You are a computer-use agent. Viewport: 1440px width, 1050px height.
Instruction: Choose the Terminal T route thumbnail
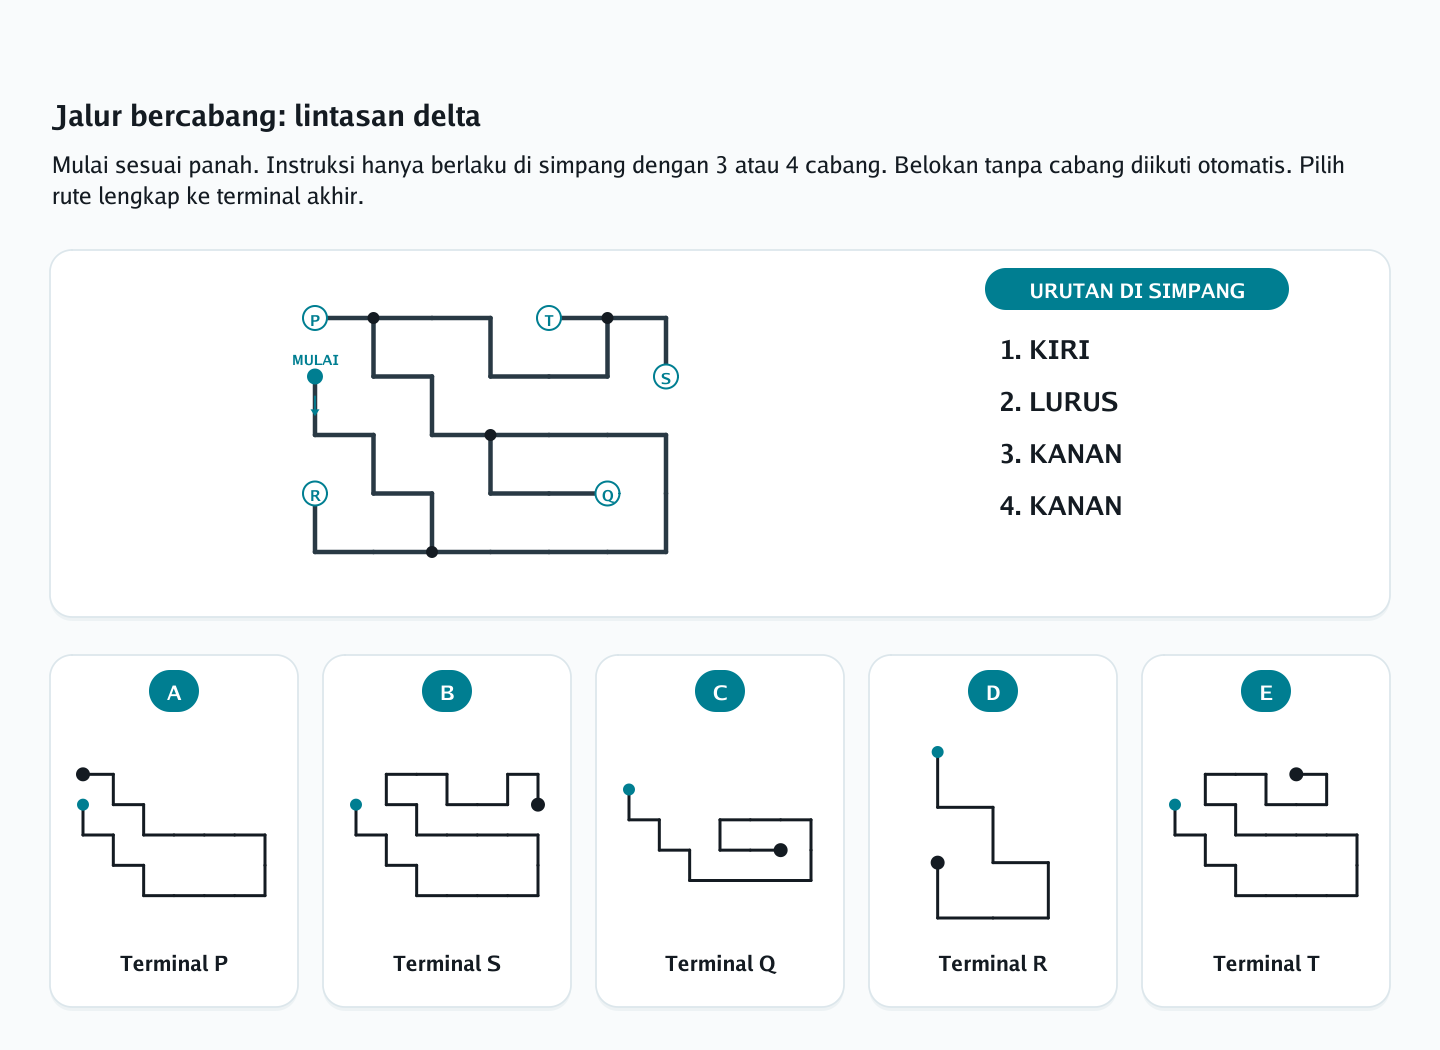(x=1266, y=834)
